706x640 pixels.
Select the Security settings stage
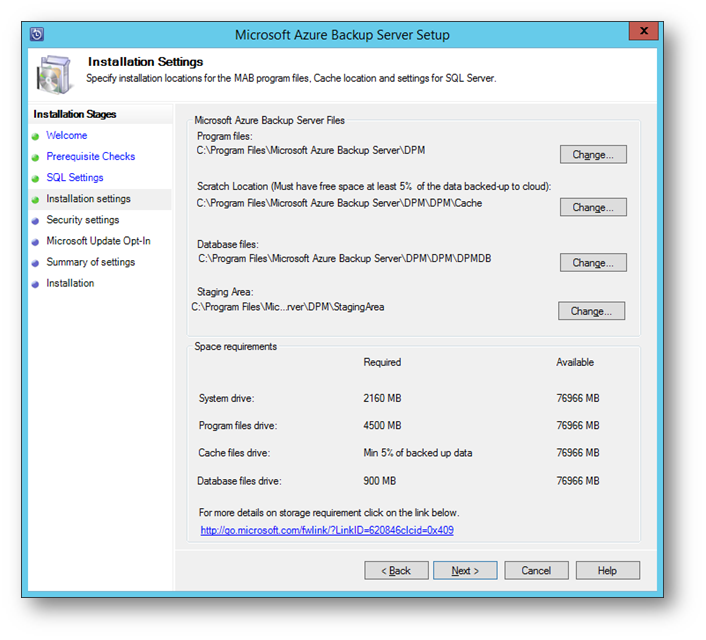[x=83, y=220]
